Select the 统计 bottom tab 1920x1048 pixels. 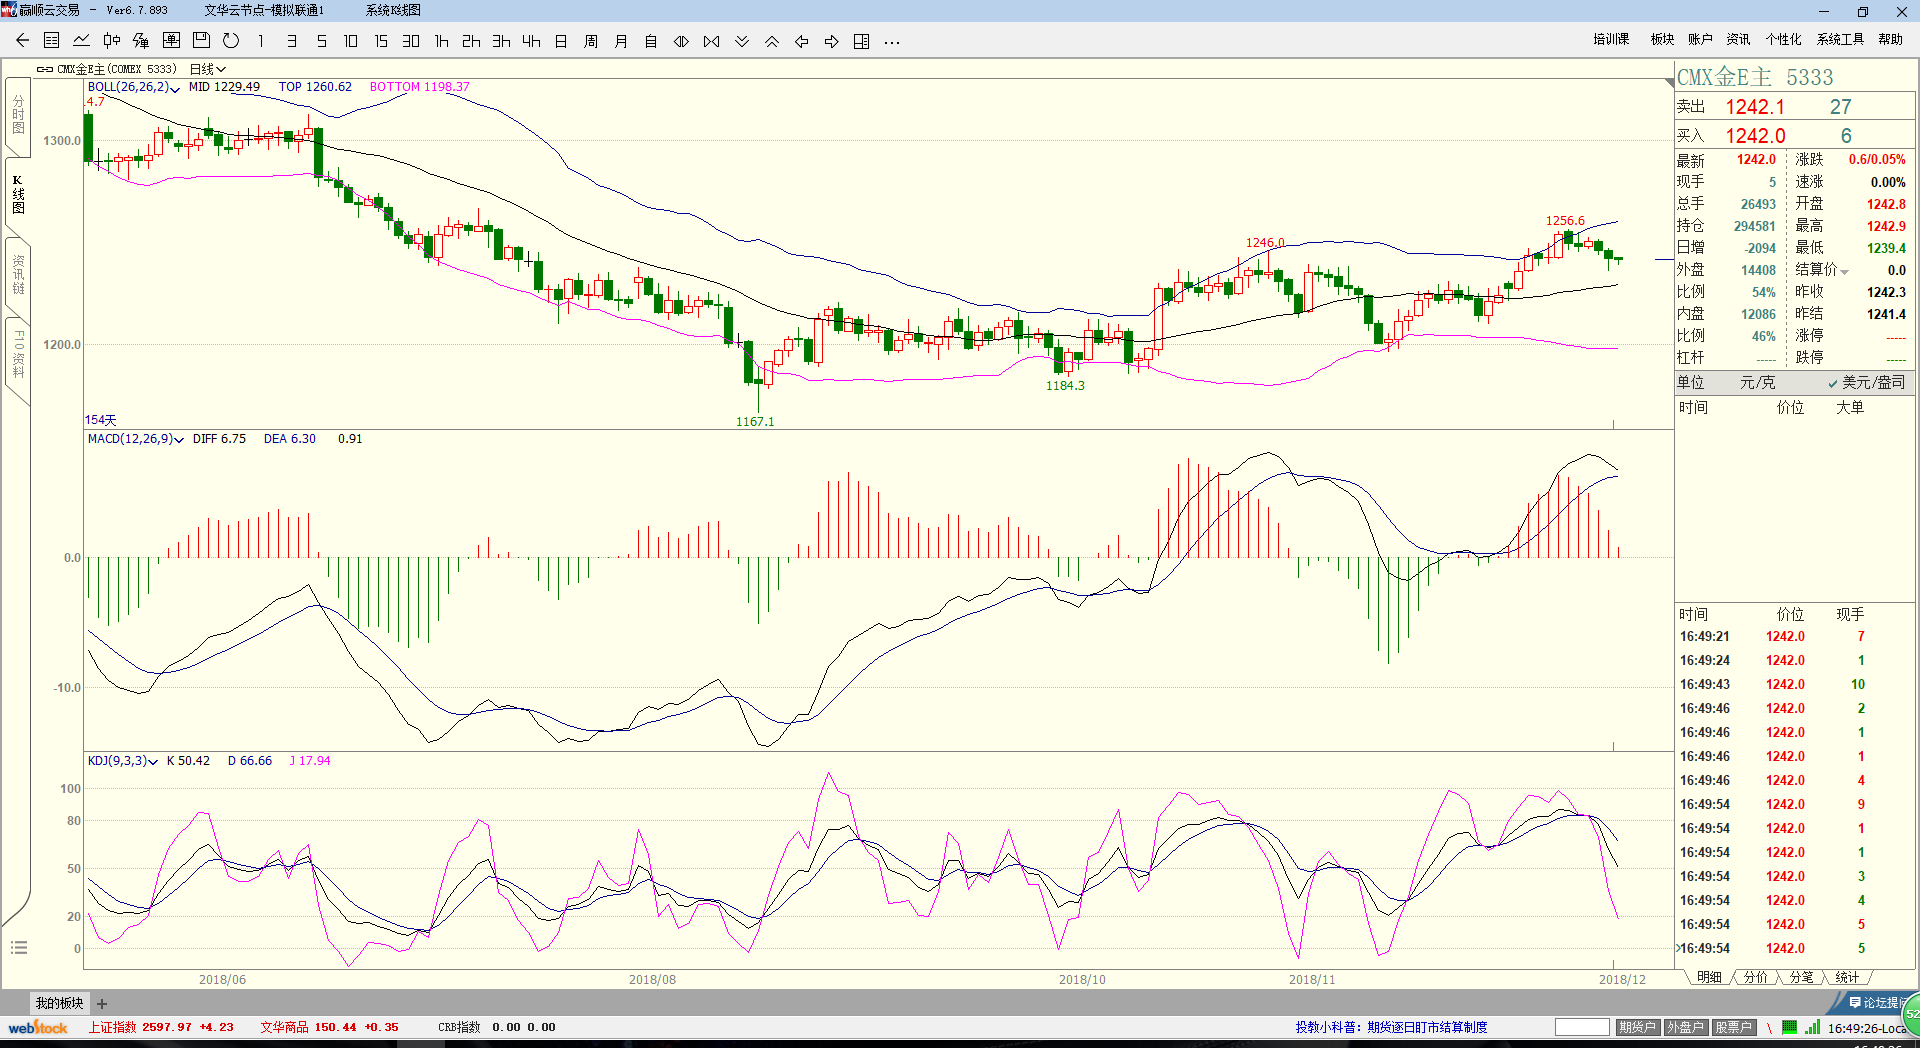tap(1847, 977)
